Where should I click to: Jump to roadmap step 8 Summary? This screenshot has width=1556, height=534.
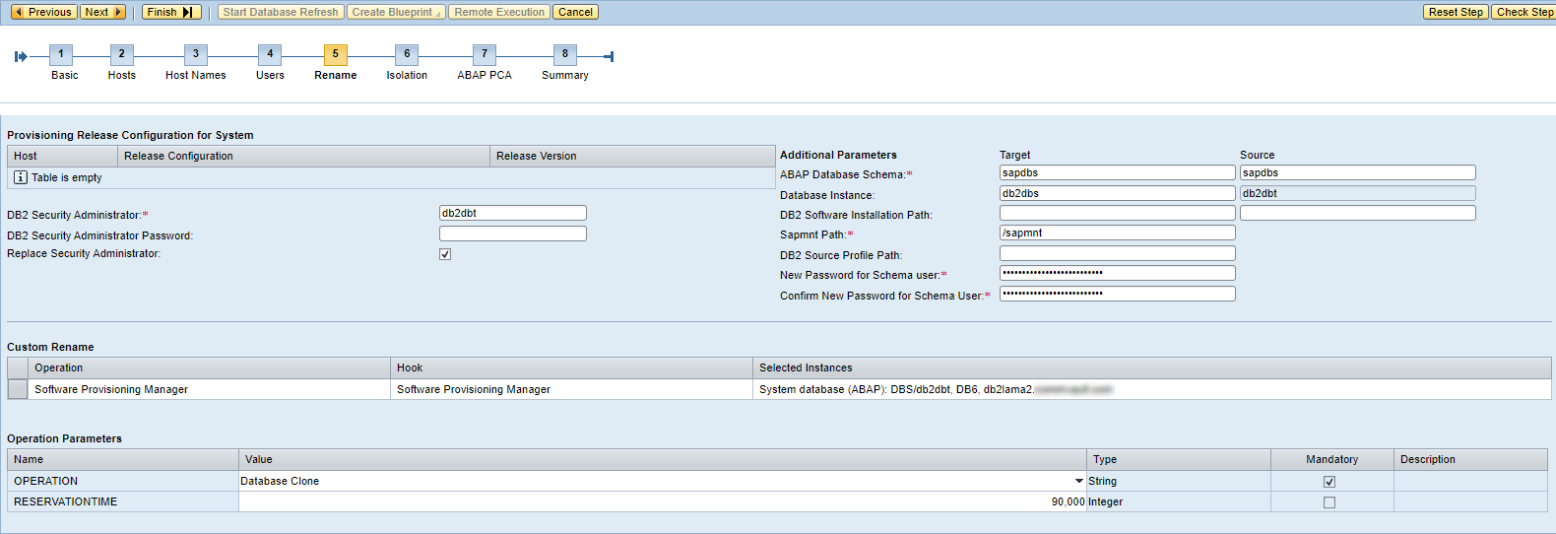point(565,55)
